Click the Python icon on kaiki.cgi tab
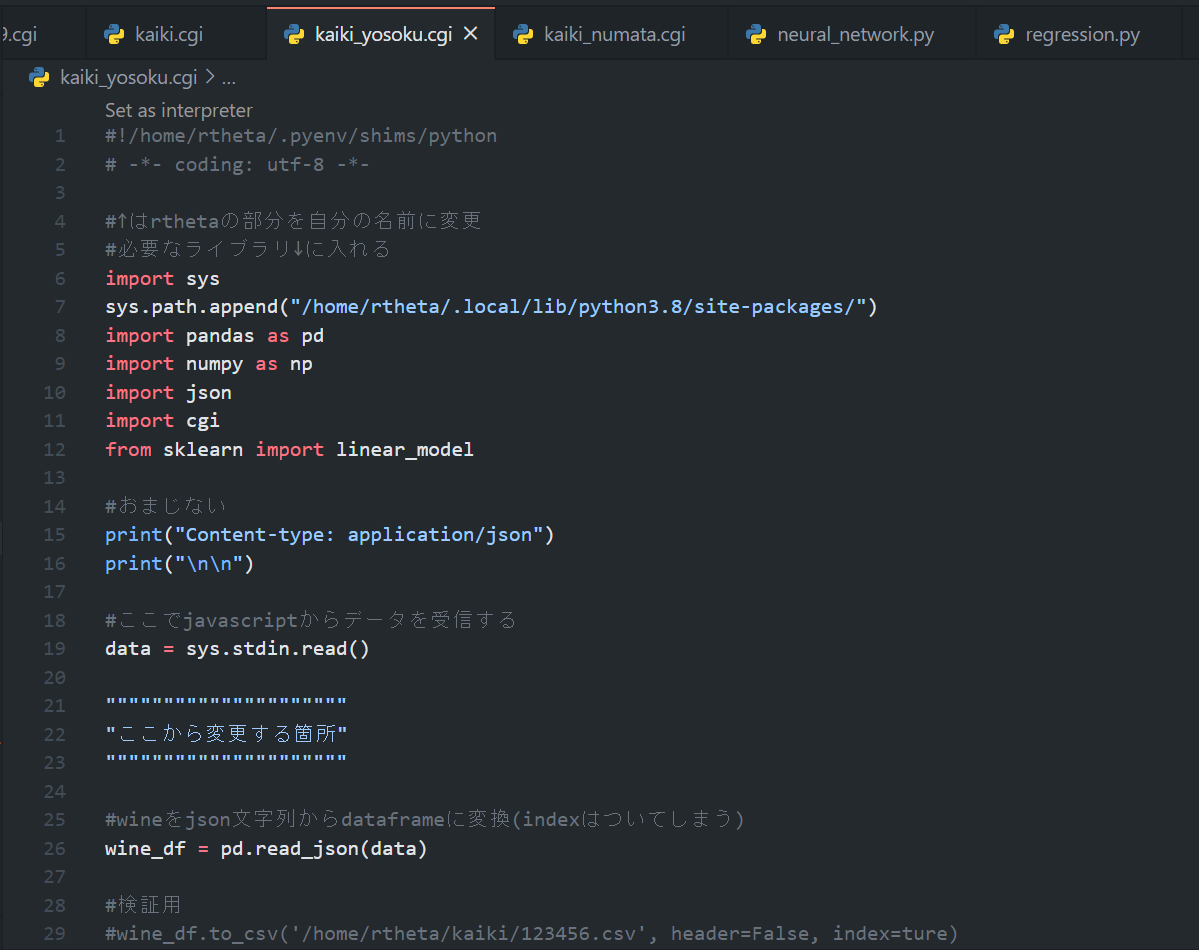The width and height of the screenshot is (1199, 950). point(115,35)
